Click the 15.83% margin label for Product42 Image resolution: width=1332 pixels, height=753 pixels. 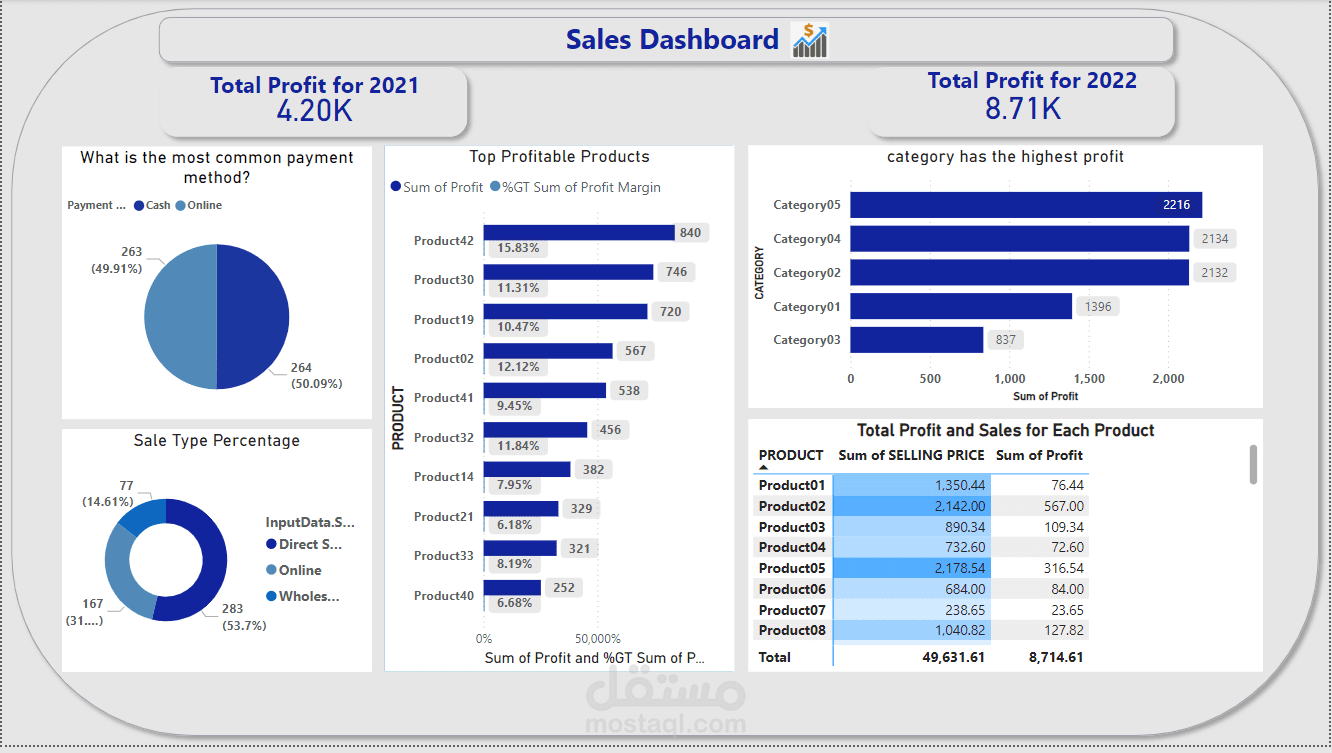518,248
